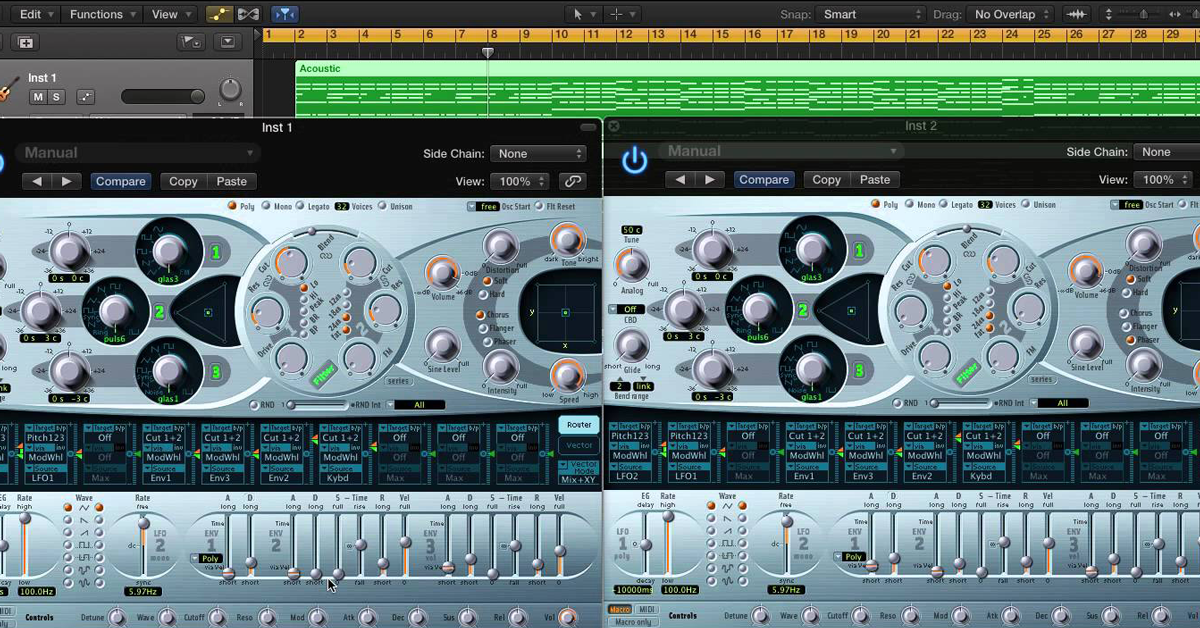Click the Link chain icon in Inst 1
Image resolution: width=1200 pixels, height=628 pixels.
tap(572, 181)
